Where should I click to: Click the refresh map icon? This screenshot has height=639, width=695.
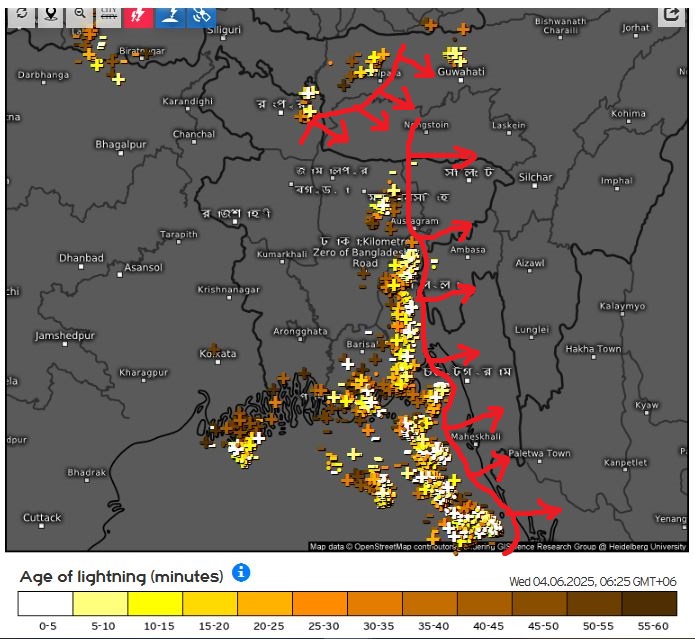coord(22,15)
